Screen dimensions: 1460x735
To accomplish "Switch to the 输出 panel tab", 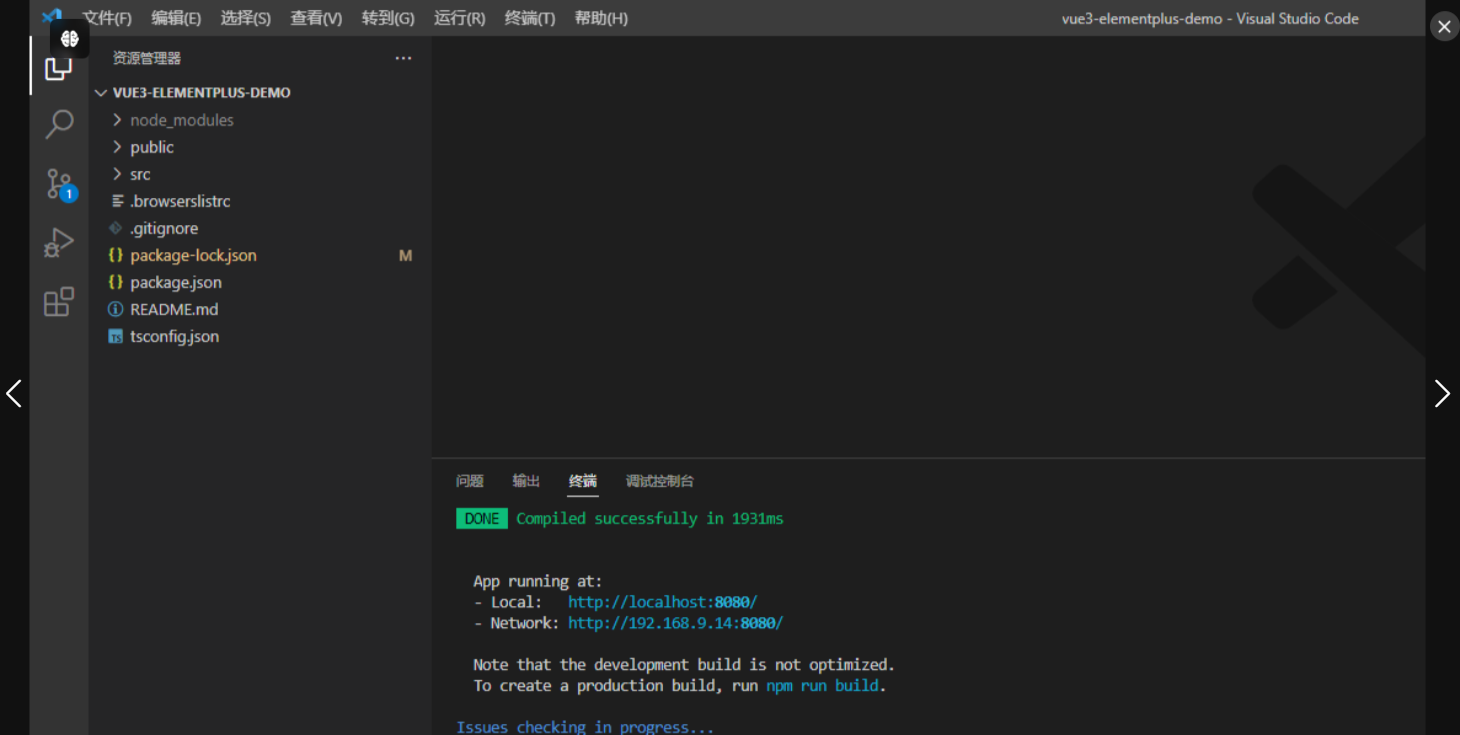I will (x=526, y=481).
